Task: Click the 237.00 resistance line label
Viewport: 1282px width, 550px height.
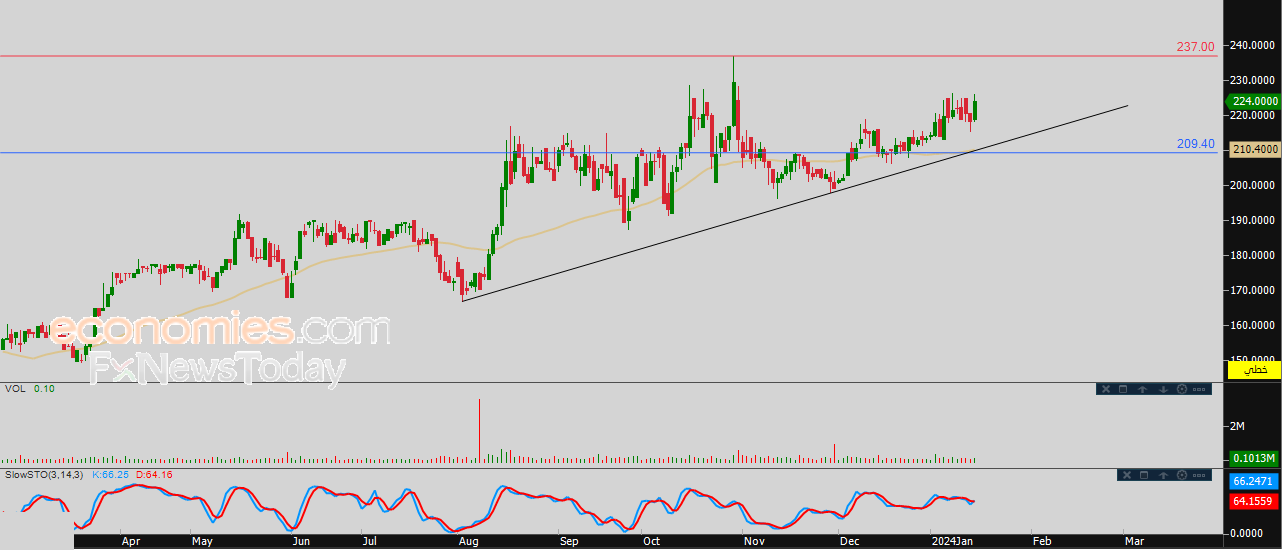Action: pyautogui.click(x=1195, y=47)
